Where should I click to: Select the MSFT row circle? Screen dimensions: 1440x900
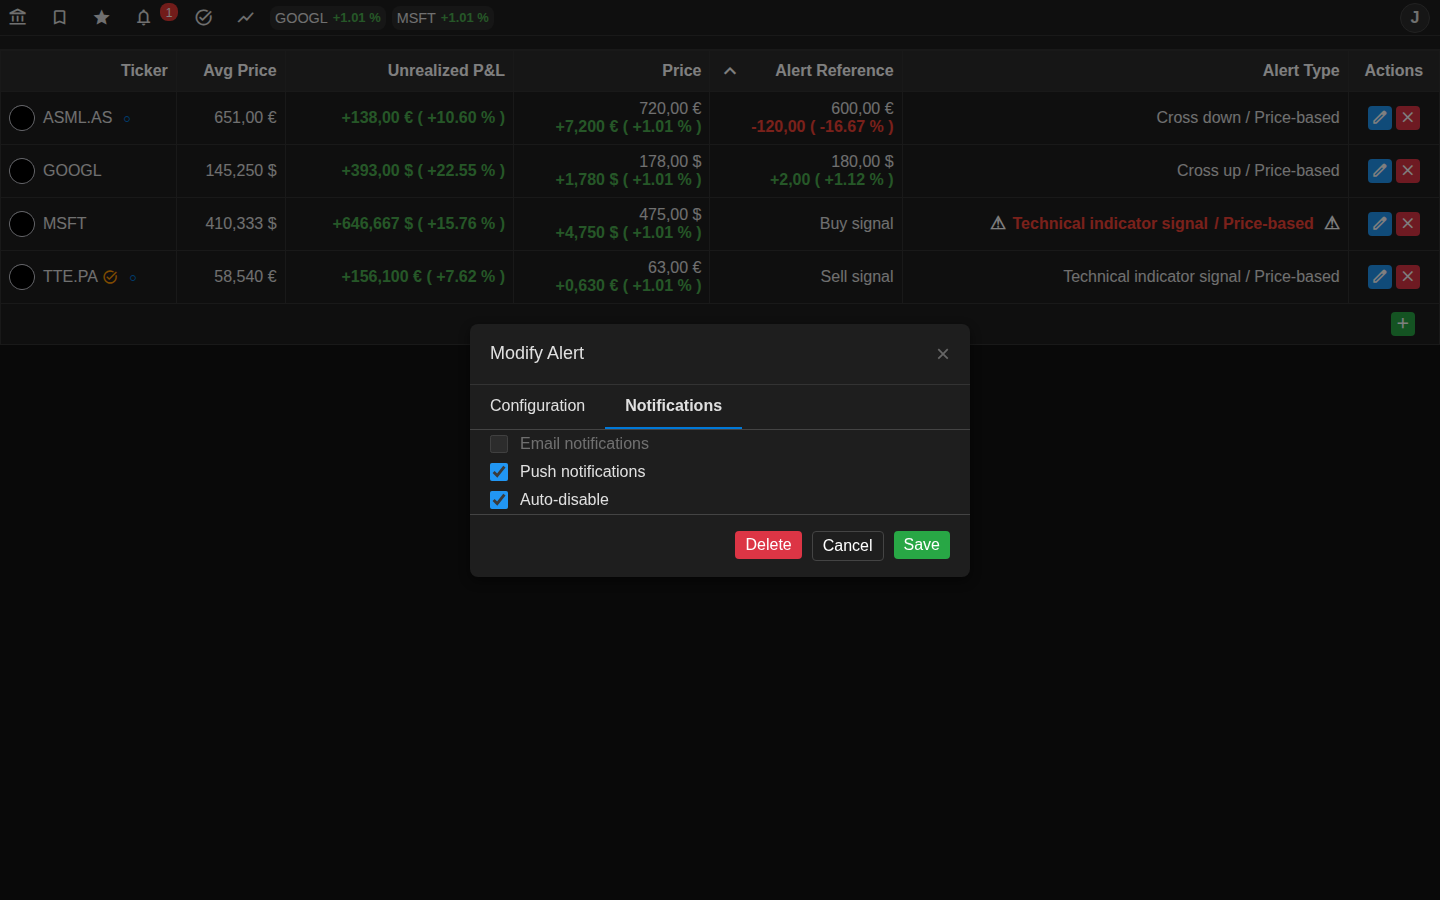22,224
